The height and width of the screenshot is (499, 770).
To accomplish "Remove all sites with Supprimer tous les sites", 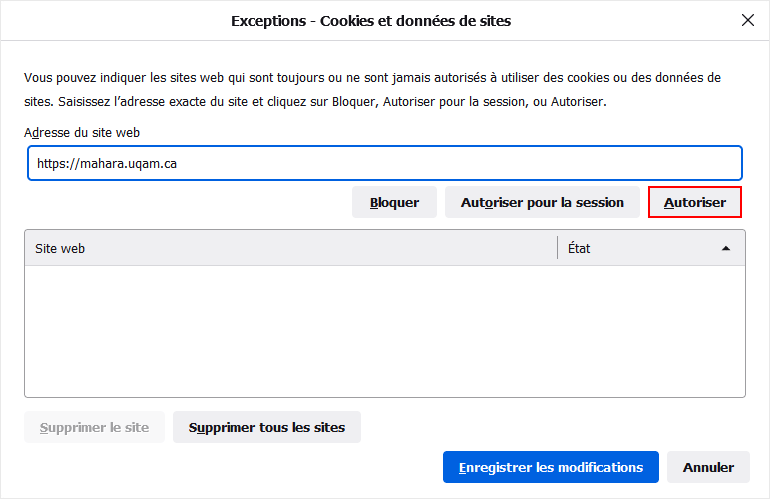I will 267,427.
